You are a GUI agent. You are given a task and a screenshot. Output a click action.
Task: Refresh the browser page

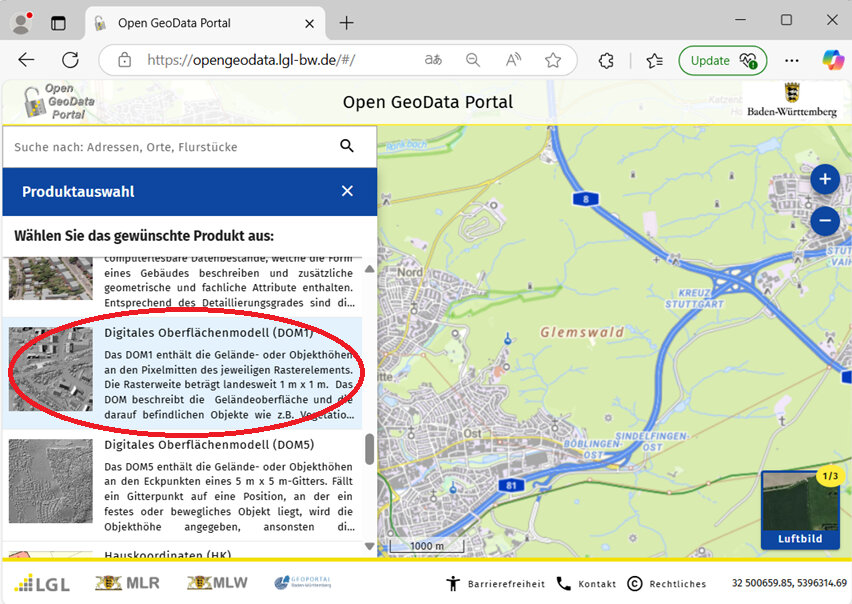(x=70, y=60)
